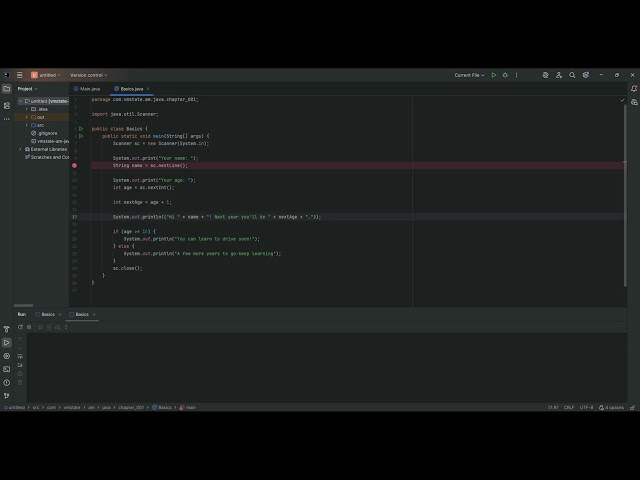Click src breadcrumb in status bar
This screenshot has height=480, width=640.
(x=36, y=407)
